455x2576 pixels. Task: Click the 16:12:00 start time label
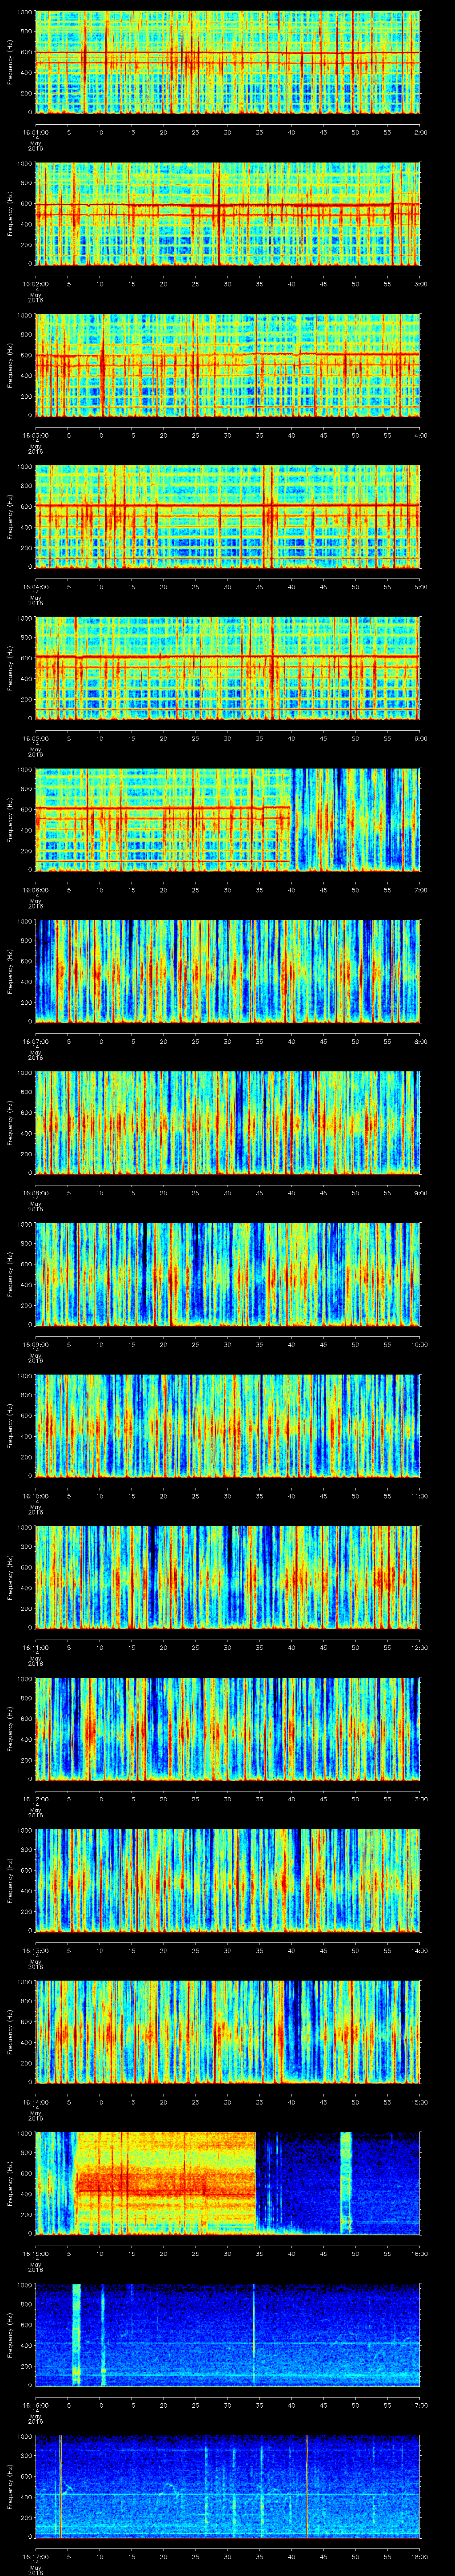[36, 1799]
